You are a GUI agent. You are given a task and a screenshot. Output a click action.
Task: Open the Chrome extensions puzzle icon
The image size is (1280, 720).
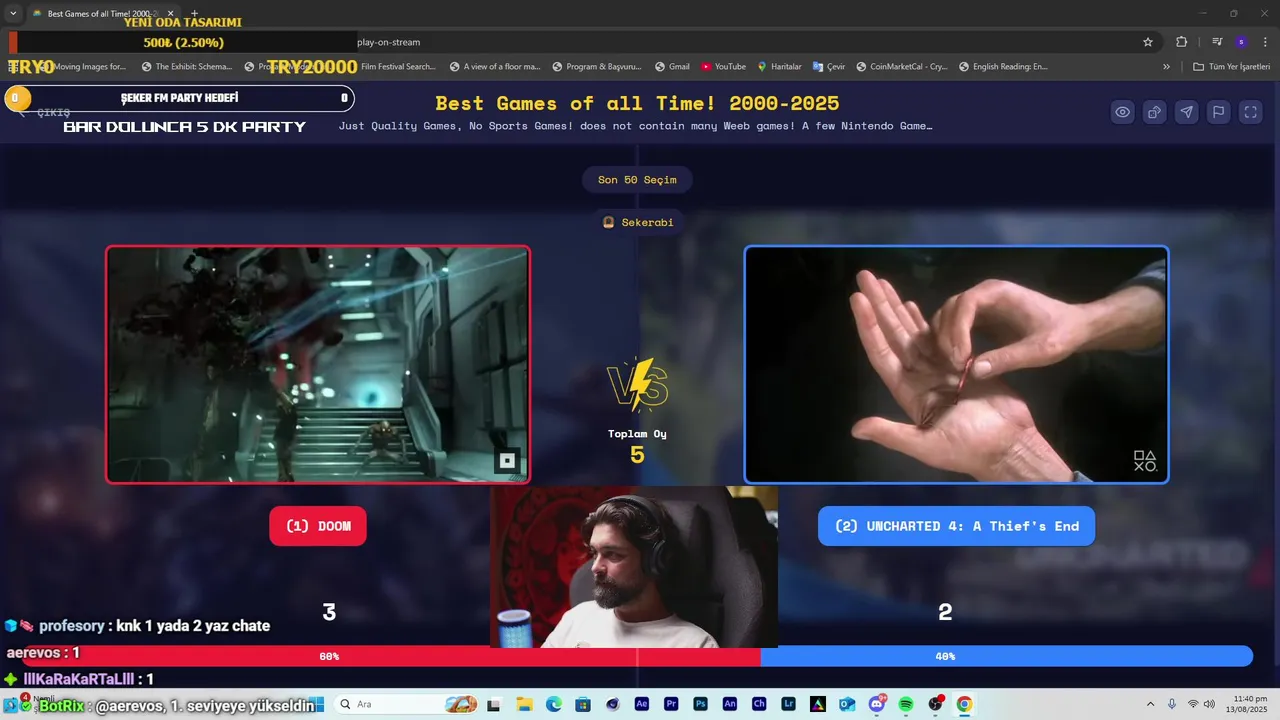point(1181,42)
